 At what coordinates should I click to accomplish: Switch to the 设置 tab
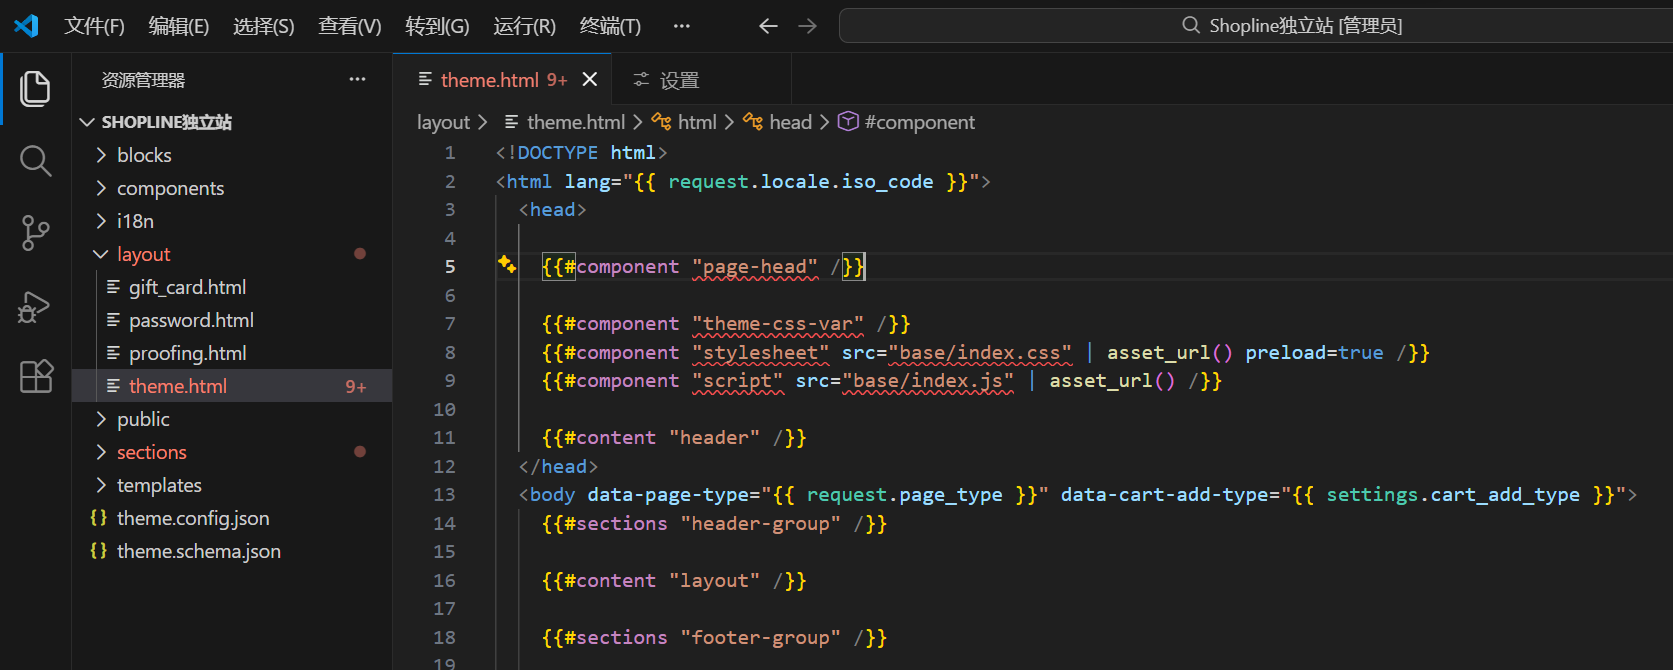pyautogui.click(x=668, y=80)
